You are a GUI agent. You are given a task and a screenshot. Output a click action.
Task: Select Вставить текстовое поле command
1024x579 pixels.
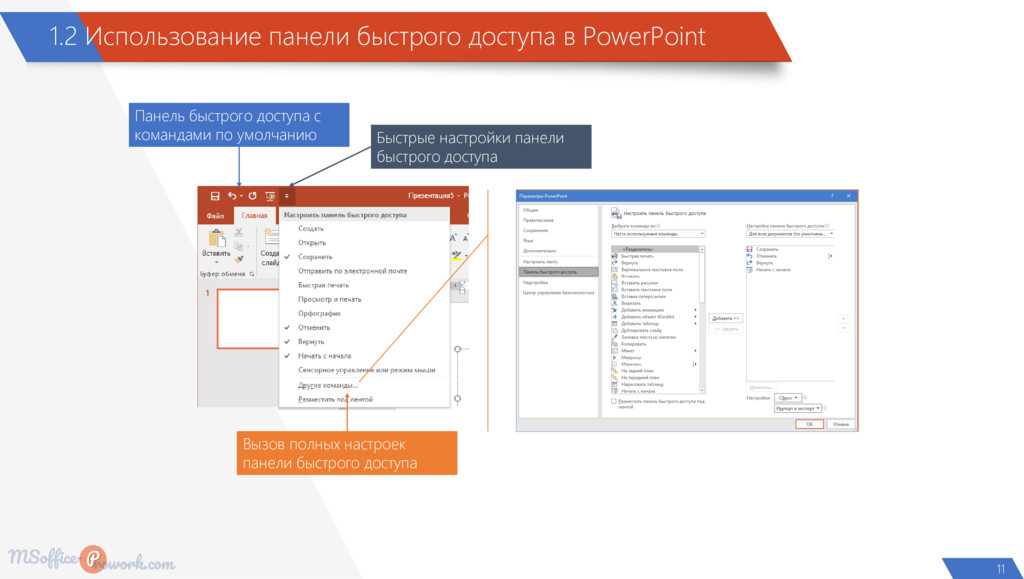pos(655,290)
